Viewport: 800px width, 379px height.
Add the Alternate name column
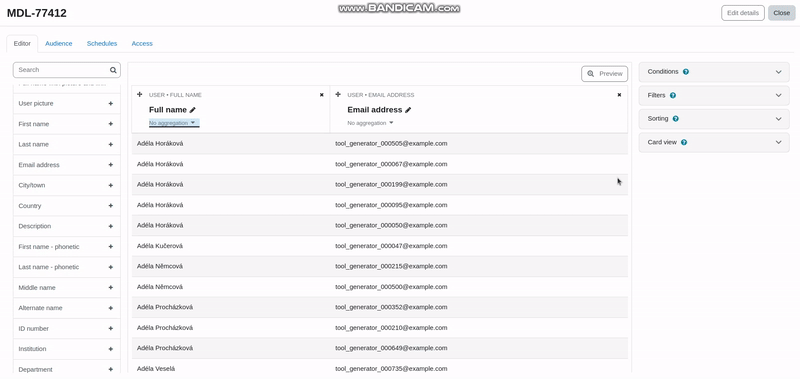(110, 308)
